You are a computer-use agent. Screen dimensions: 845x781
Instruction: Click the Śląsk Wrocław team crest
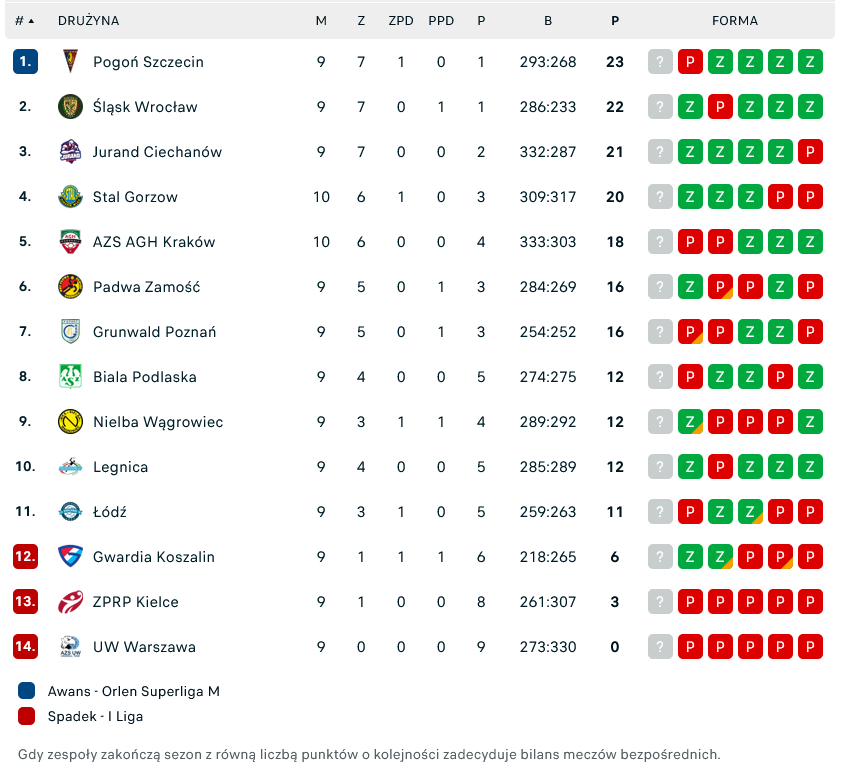click(70, 107)
